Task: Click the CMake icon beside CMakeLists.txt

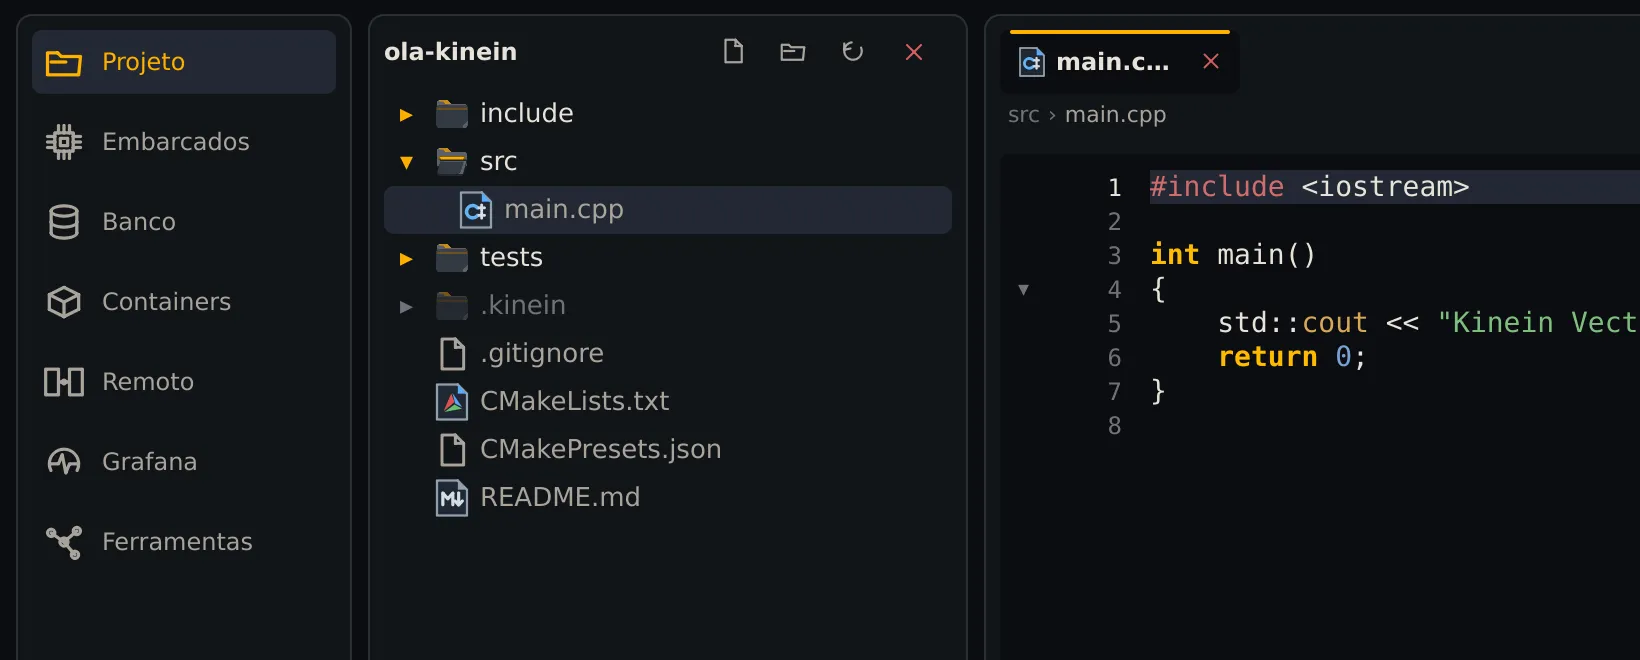Action: (x=452, y=402)
